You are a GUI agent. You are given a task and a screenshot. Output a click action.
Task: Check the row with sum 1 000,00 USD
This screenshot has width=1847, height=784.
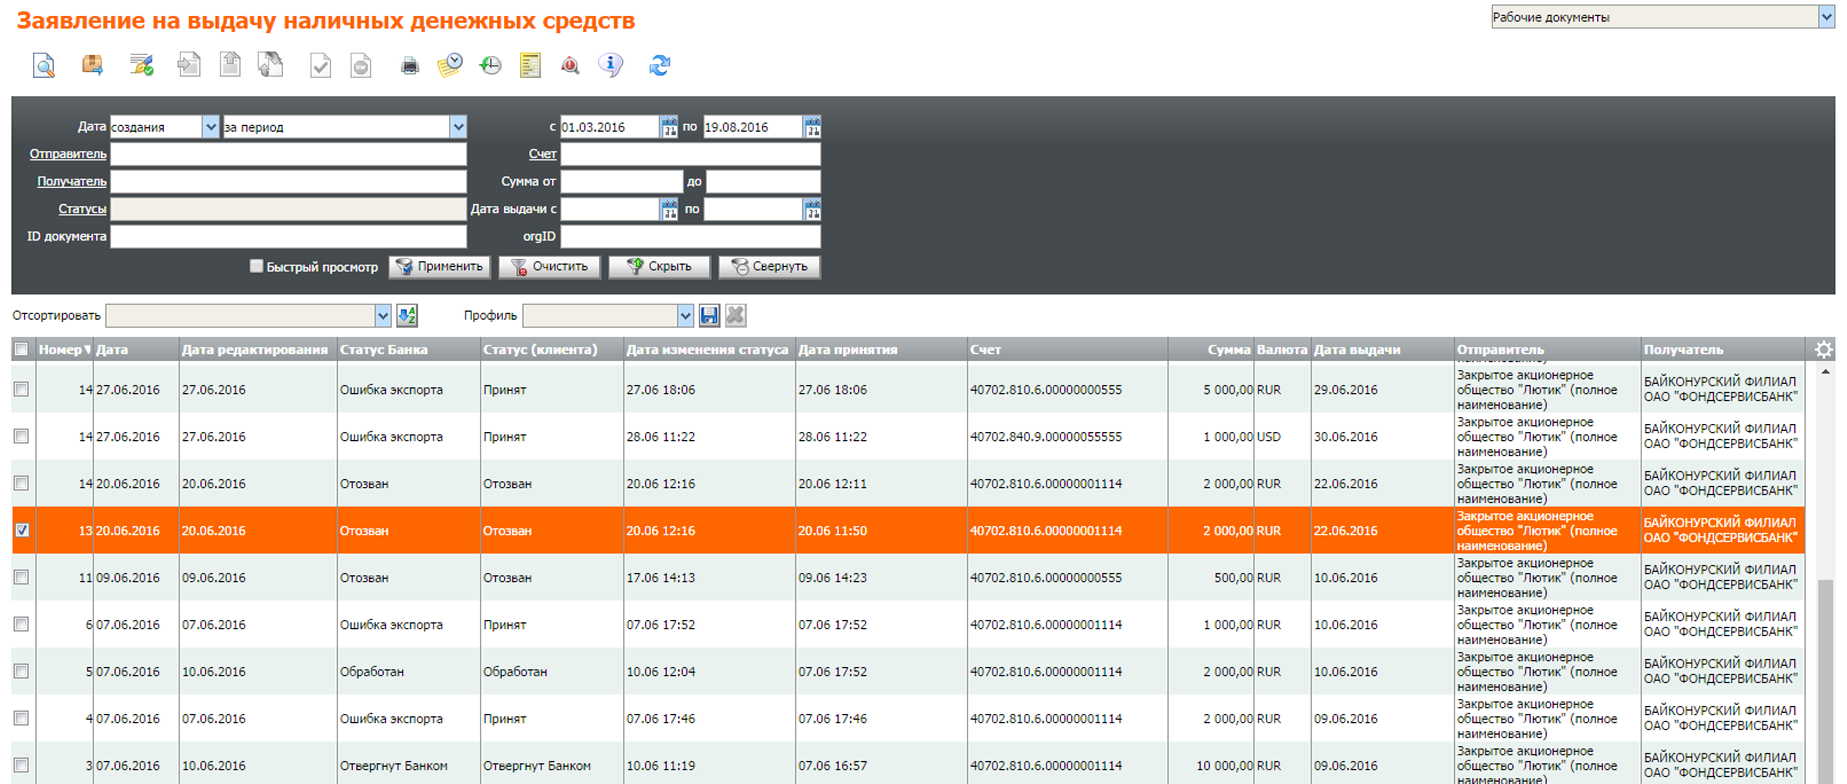(x=21, y=437)
